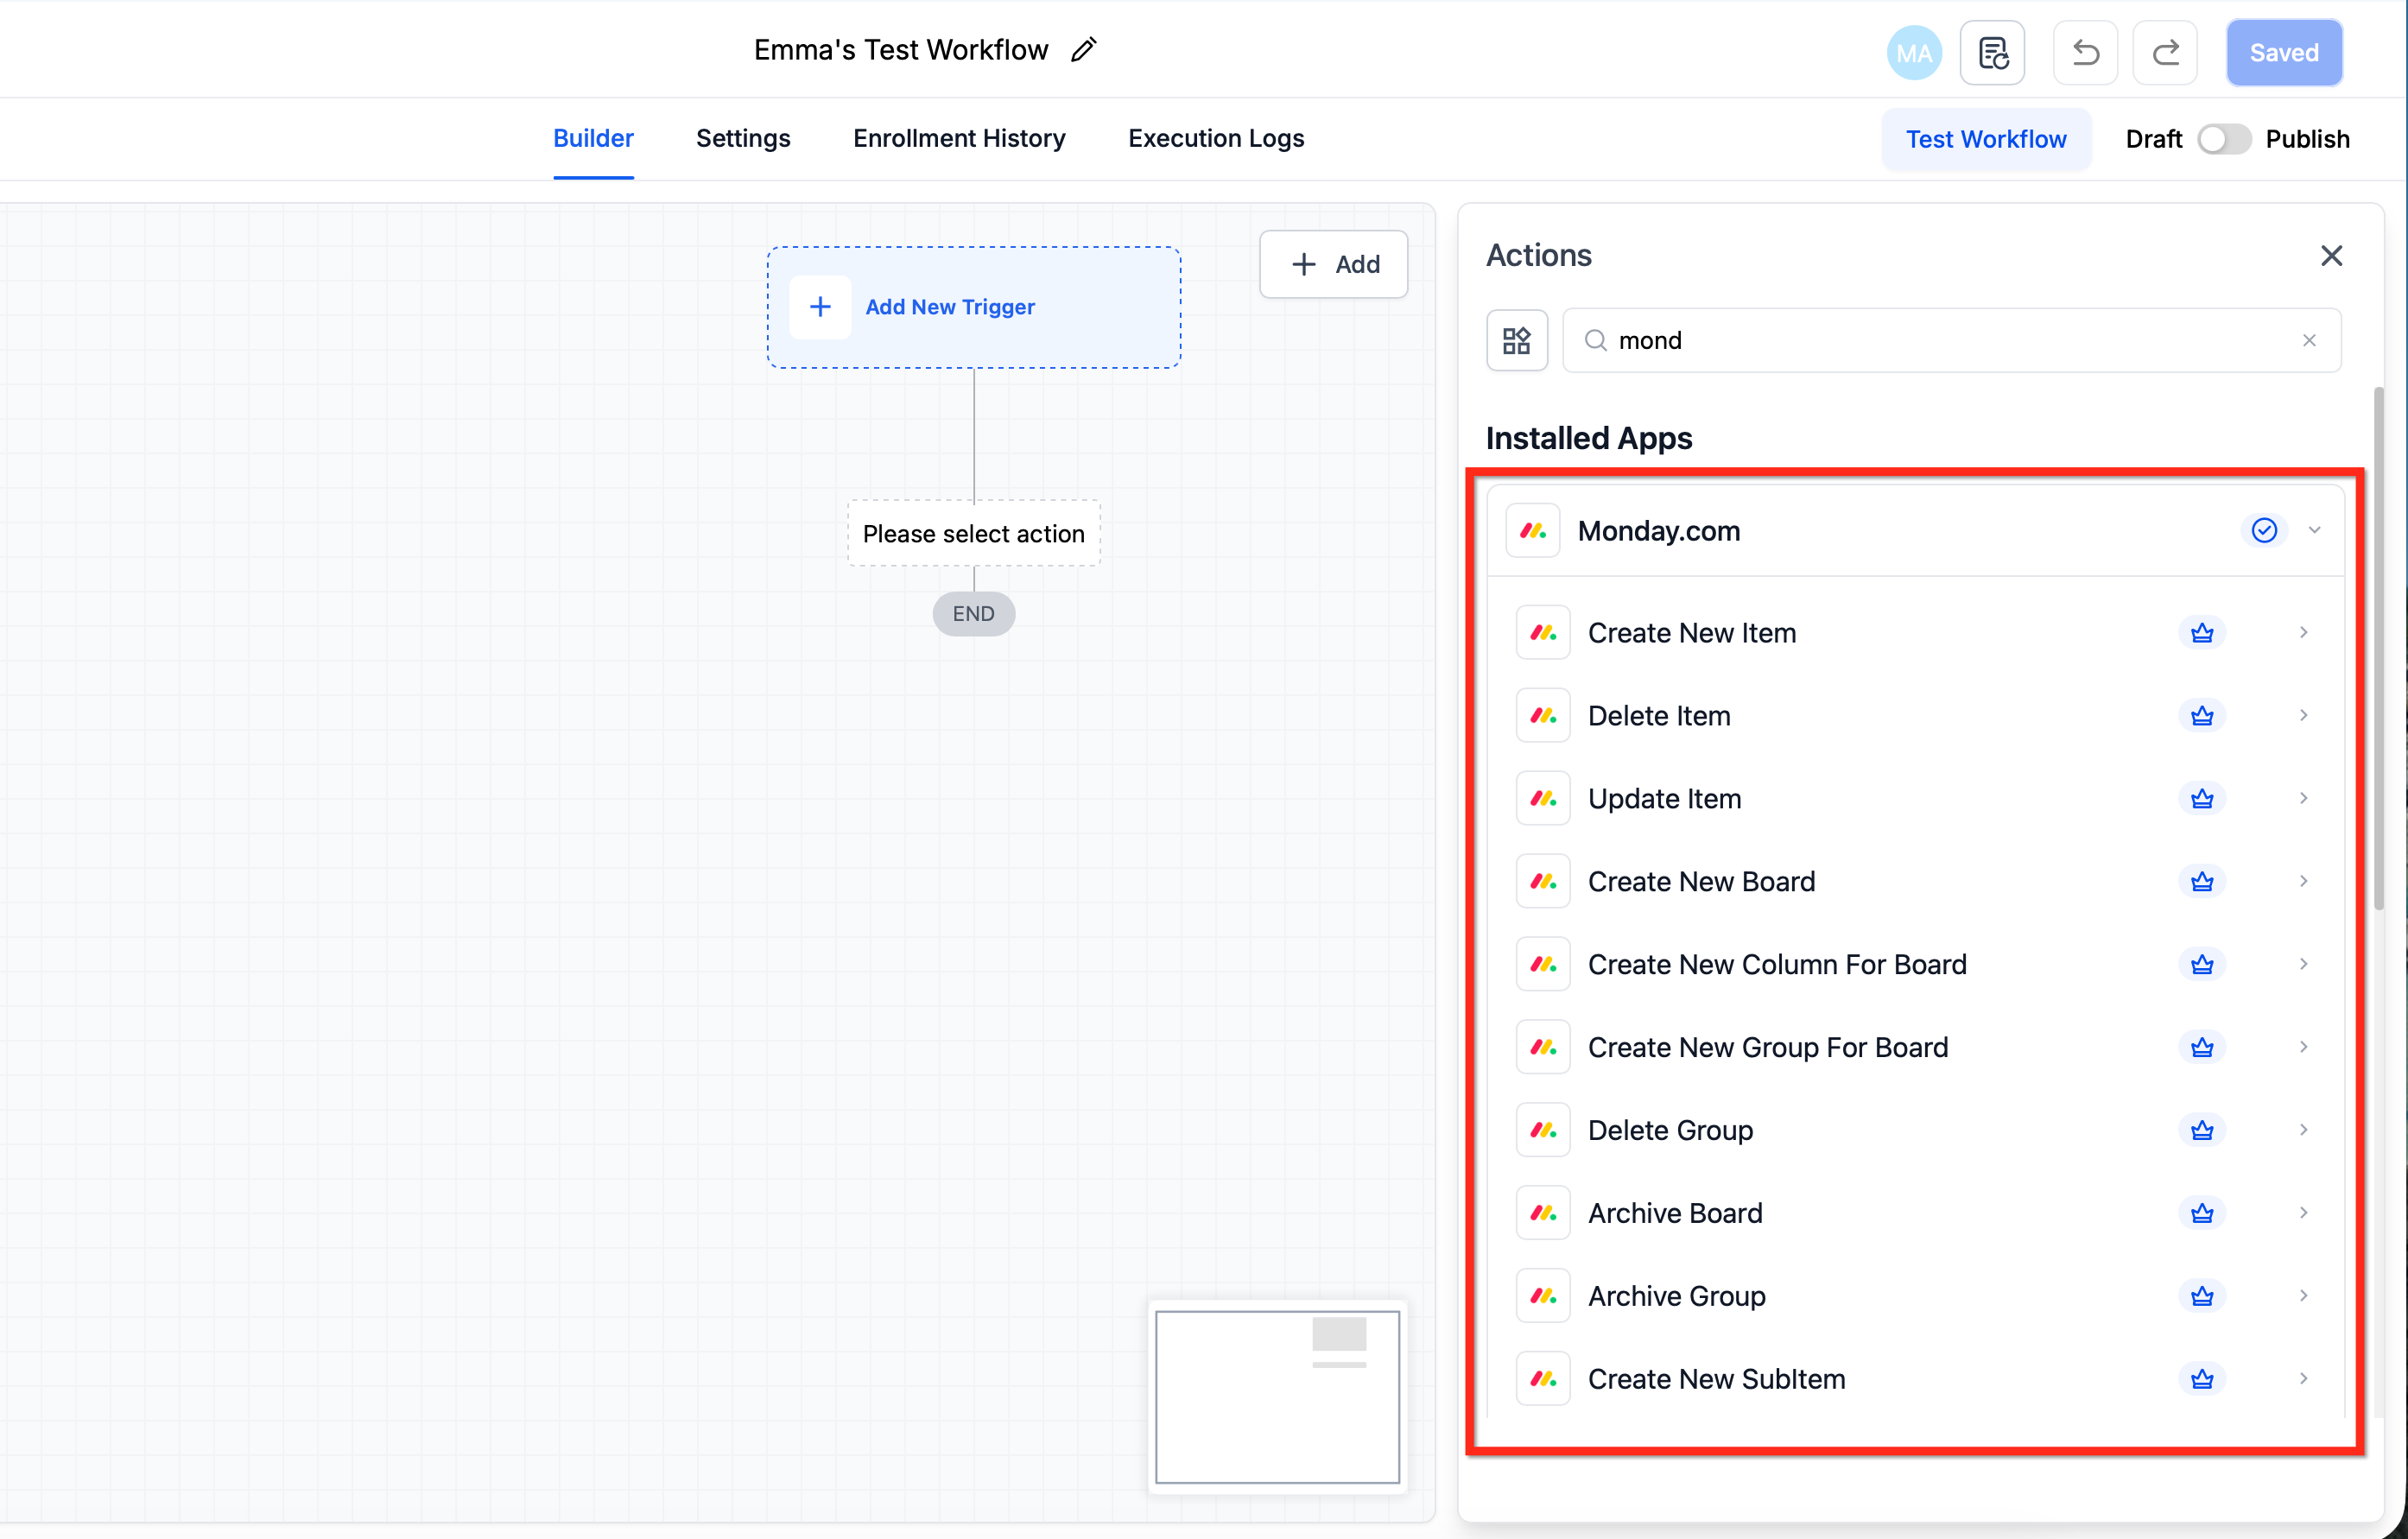Collapse the Monday.com app section
Viewport: 2408px width, 1539px height.
click(2314, 530)
